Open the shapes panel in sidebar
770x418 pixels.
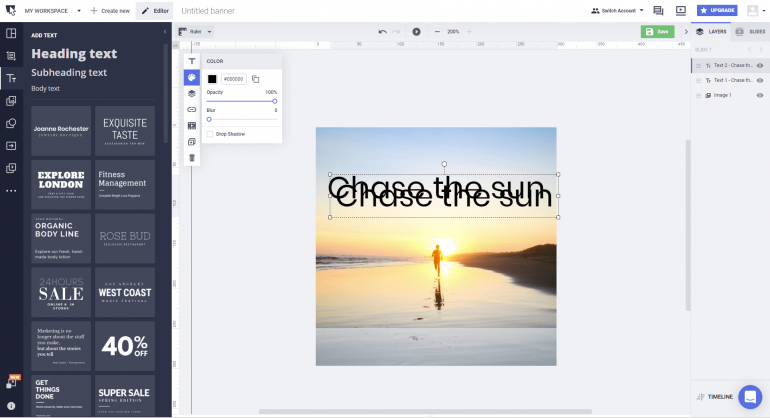coord(11,123)
